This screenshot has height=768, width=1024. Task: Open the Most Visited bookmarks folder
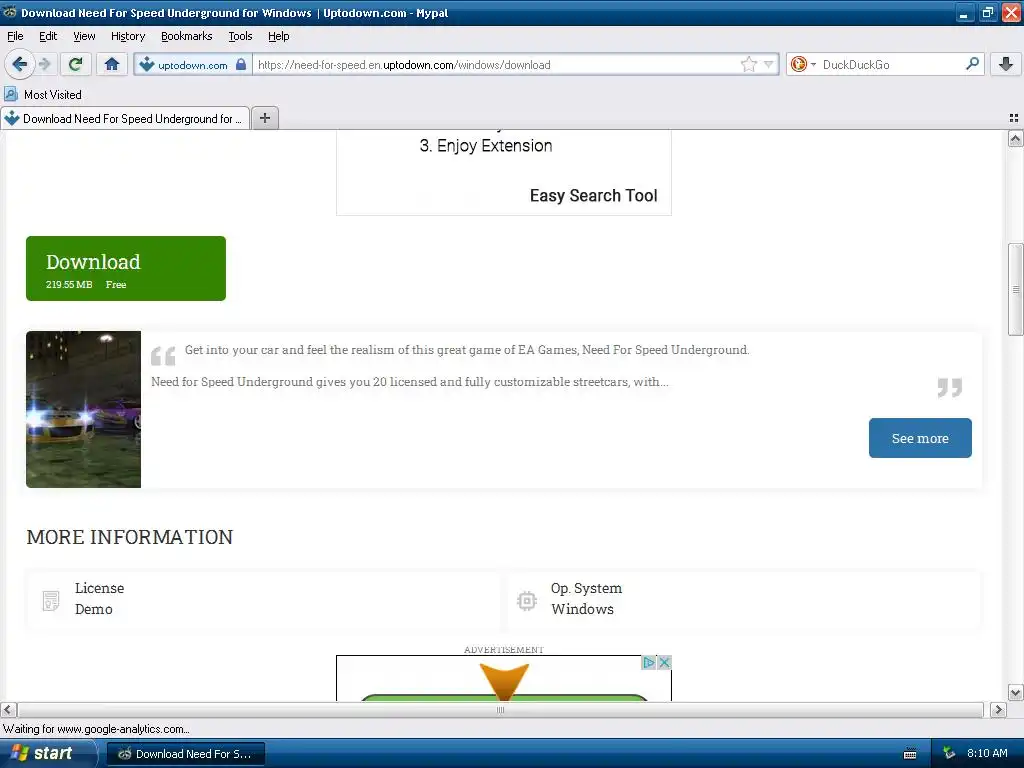pos(43,95)
